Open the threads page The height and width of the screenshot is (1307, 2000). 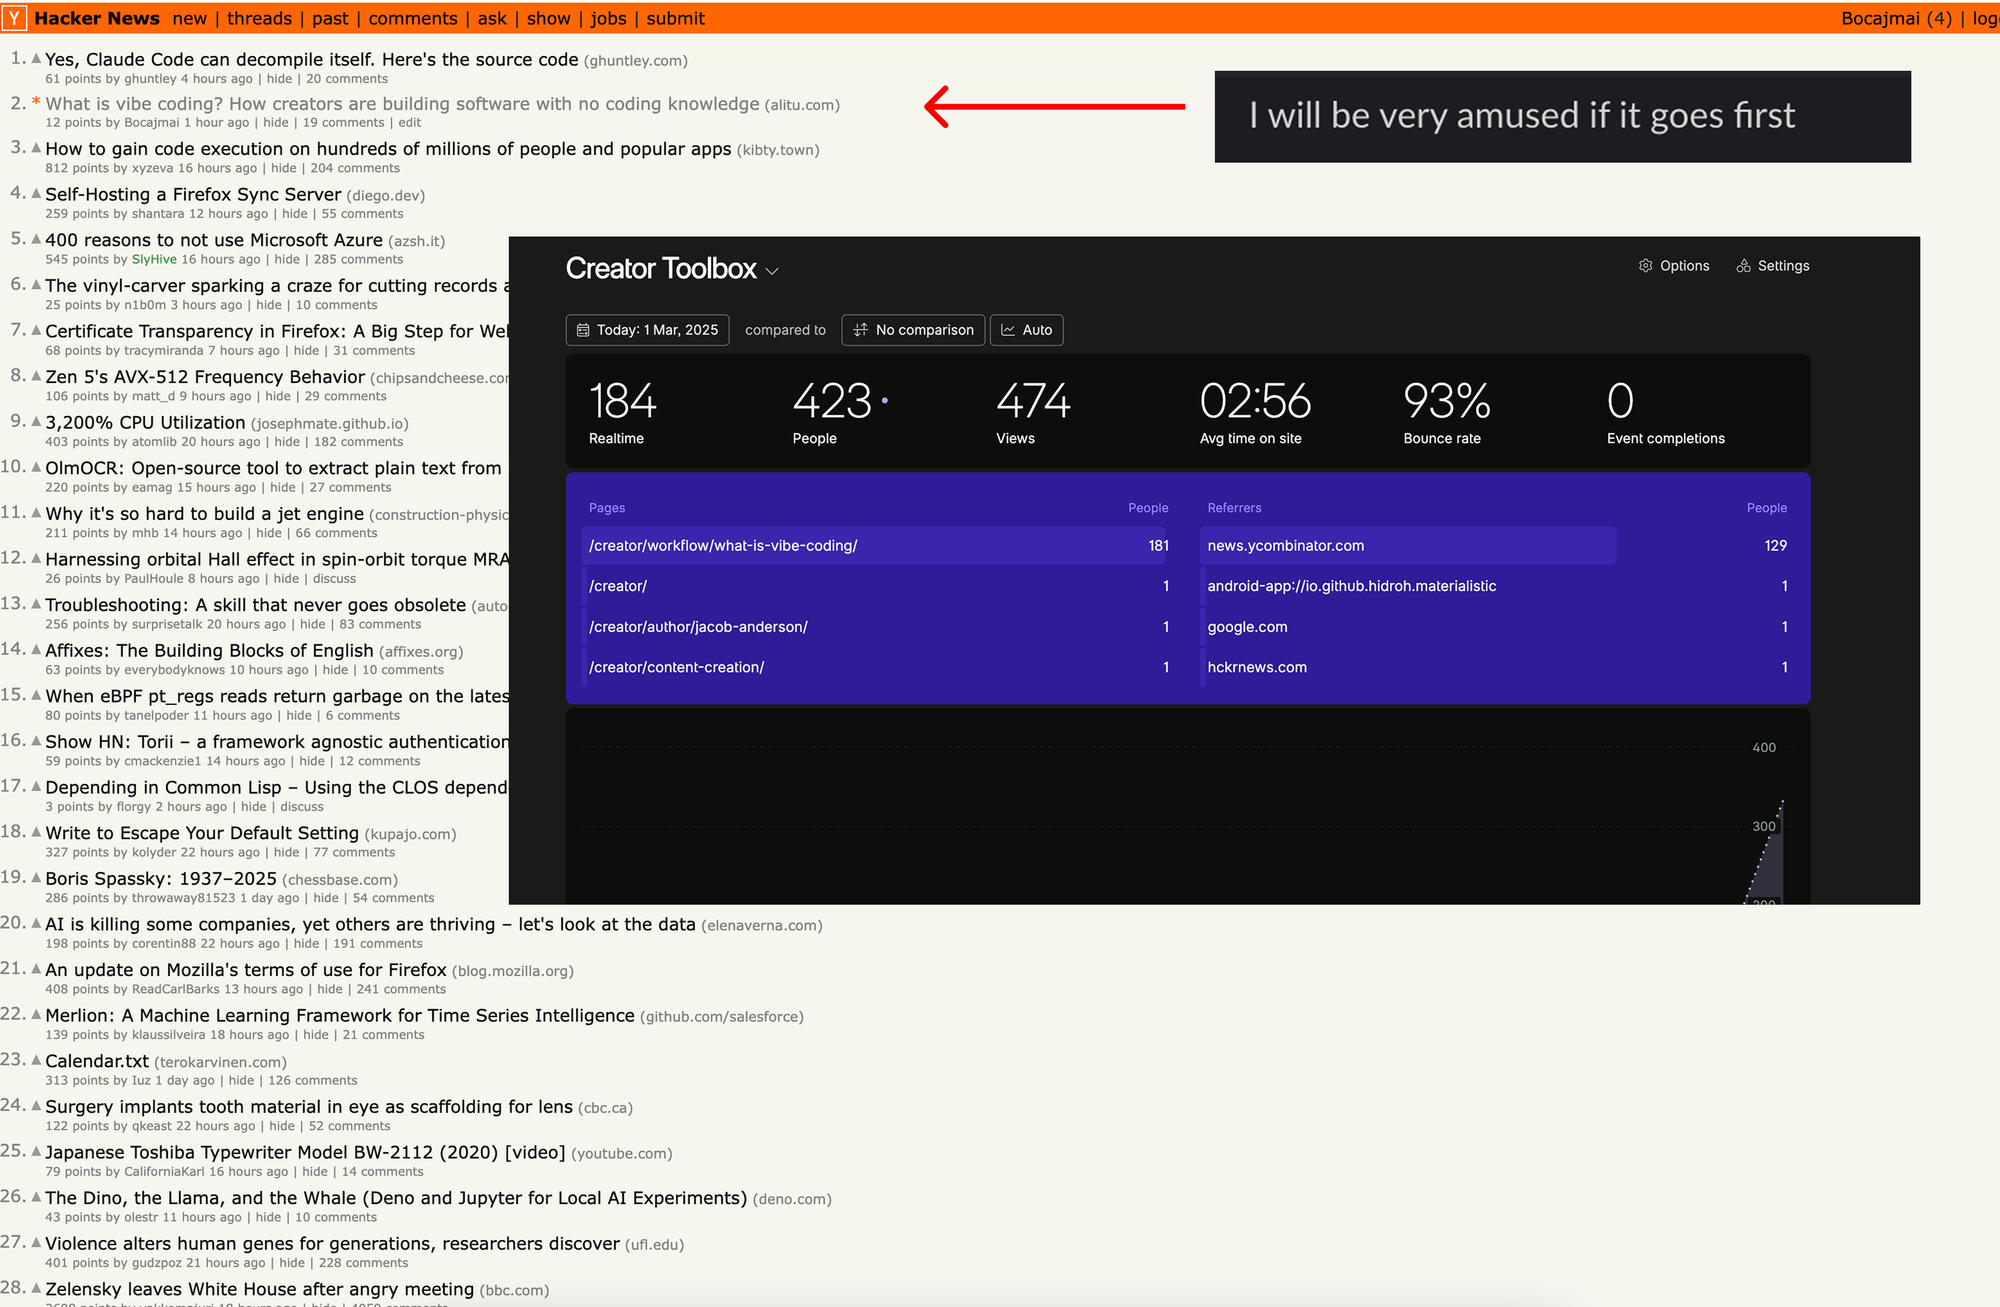259,18
